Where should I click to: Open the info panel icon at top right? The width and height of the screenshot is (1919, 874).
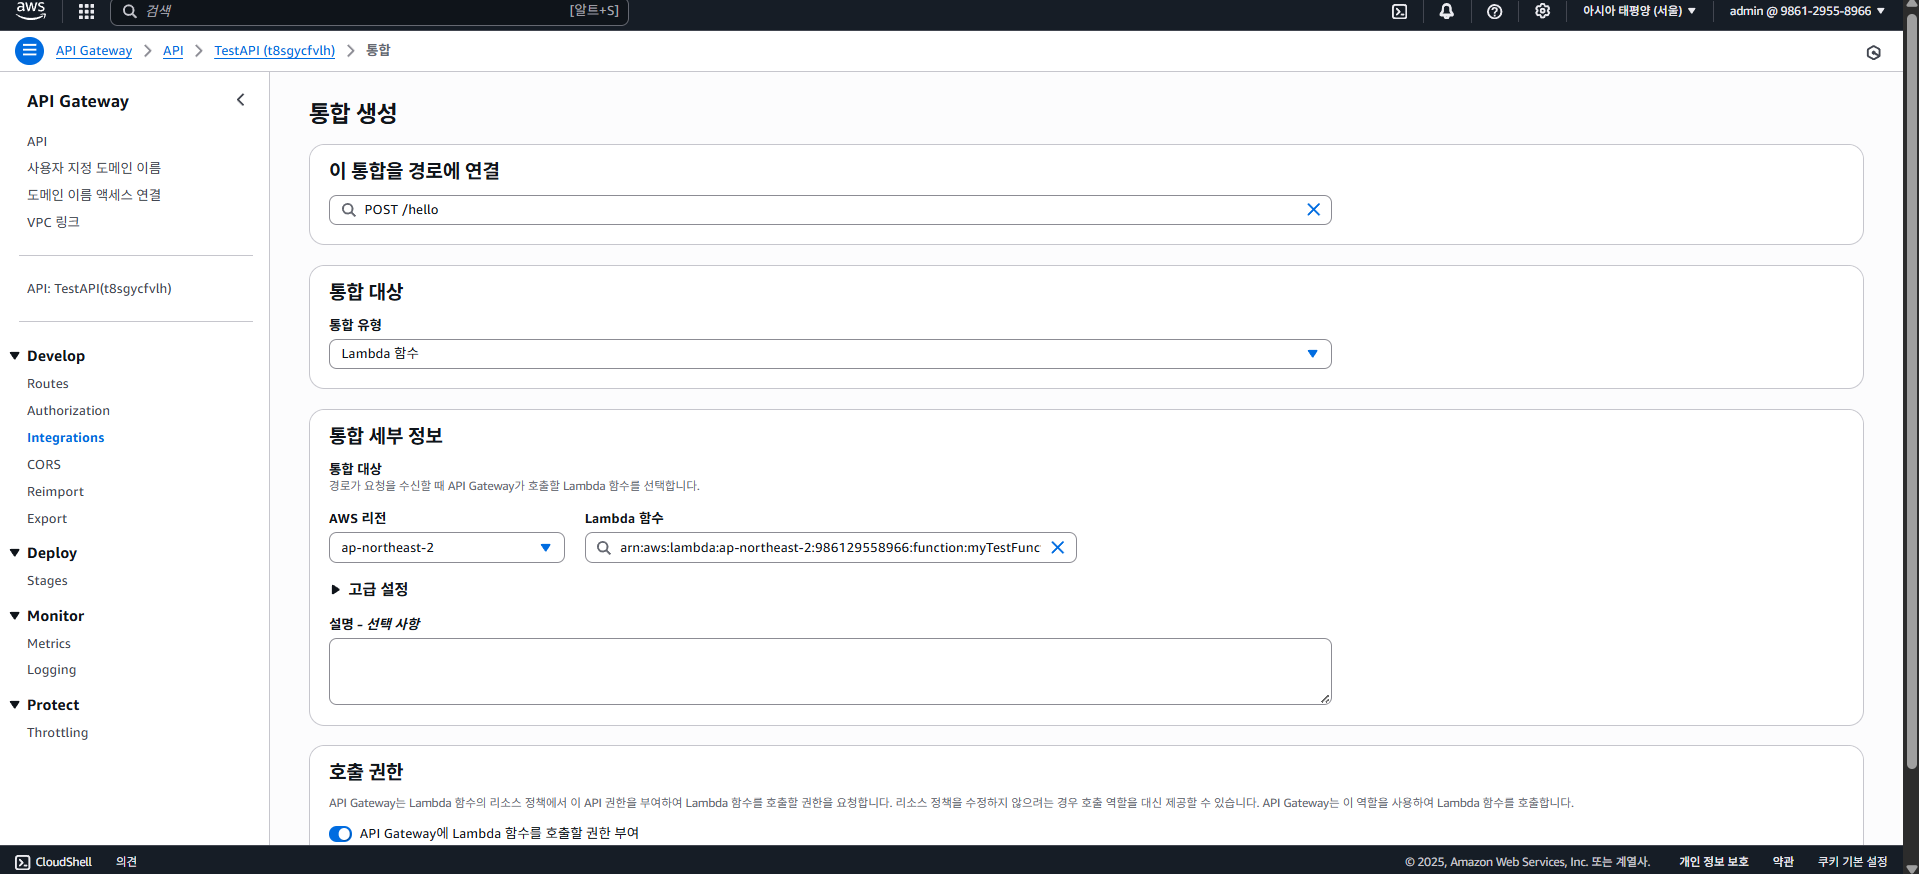pyautogui.click(x=1874, y=52)
